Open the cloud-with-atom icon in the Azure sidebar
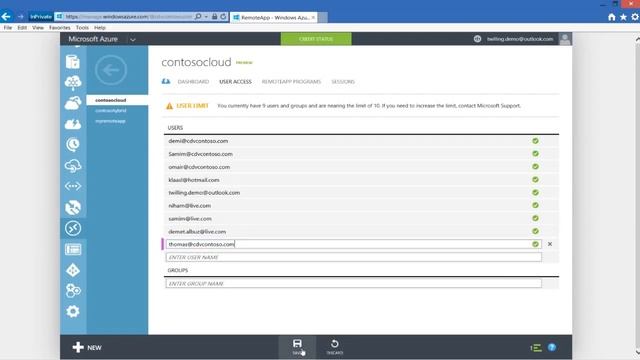The image size is (640, 360). pyautogui.click(x=73, y=82)
